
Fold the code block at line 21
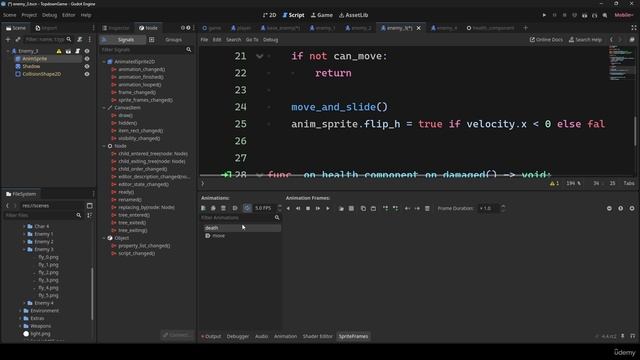(260, 56)
